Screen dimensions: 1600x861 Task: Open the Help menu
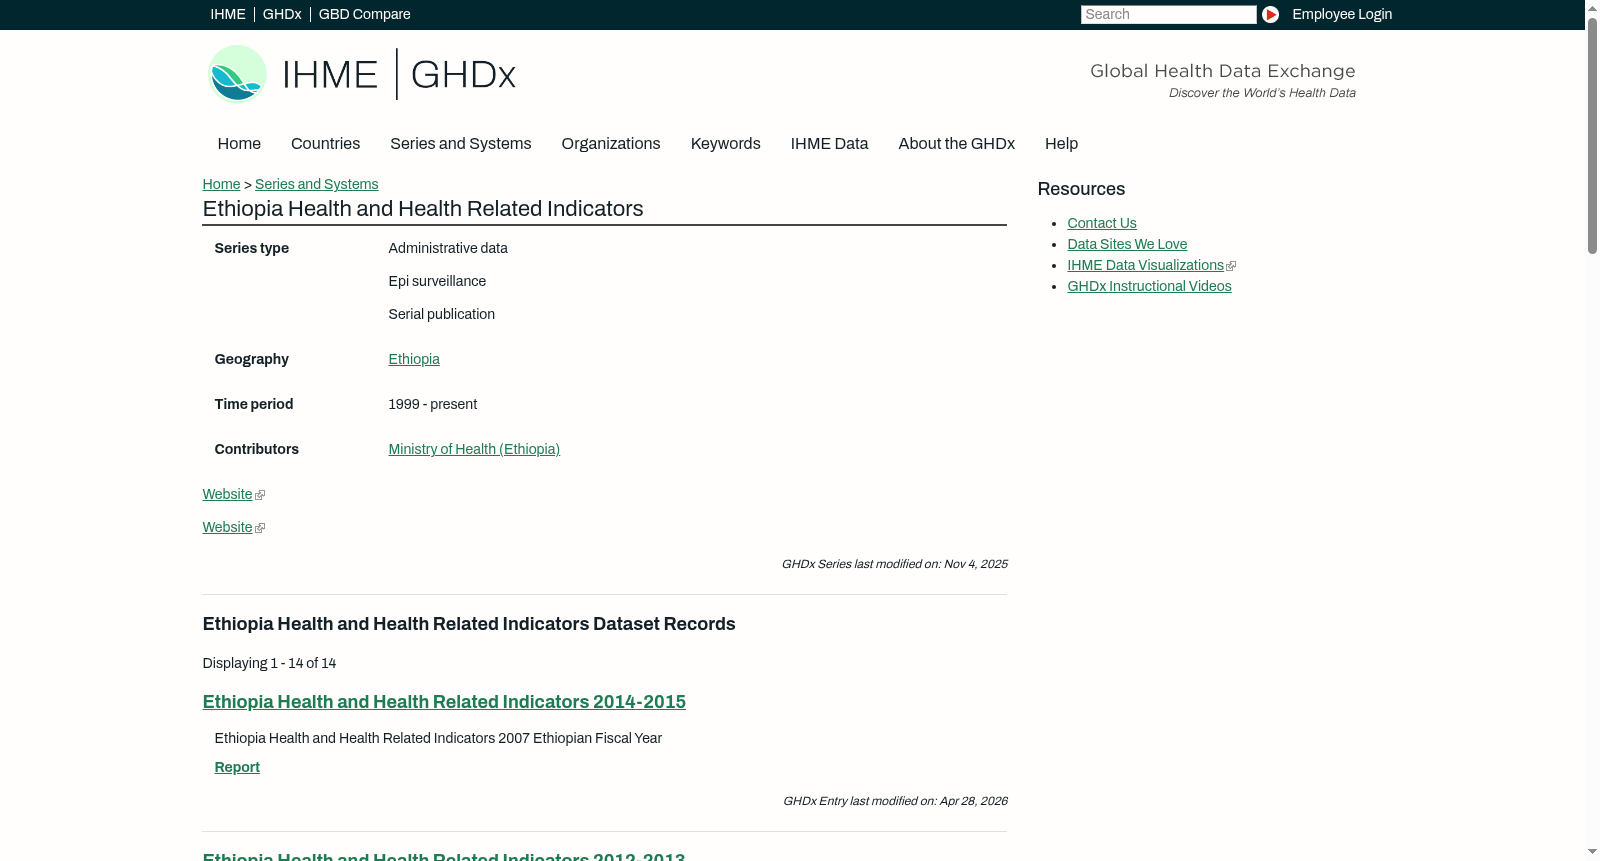pos(1061,144)
